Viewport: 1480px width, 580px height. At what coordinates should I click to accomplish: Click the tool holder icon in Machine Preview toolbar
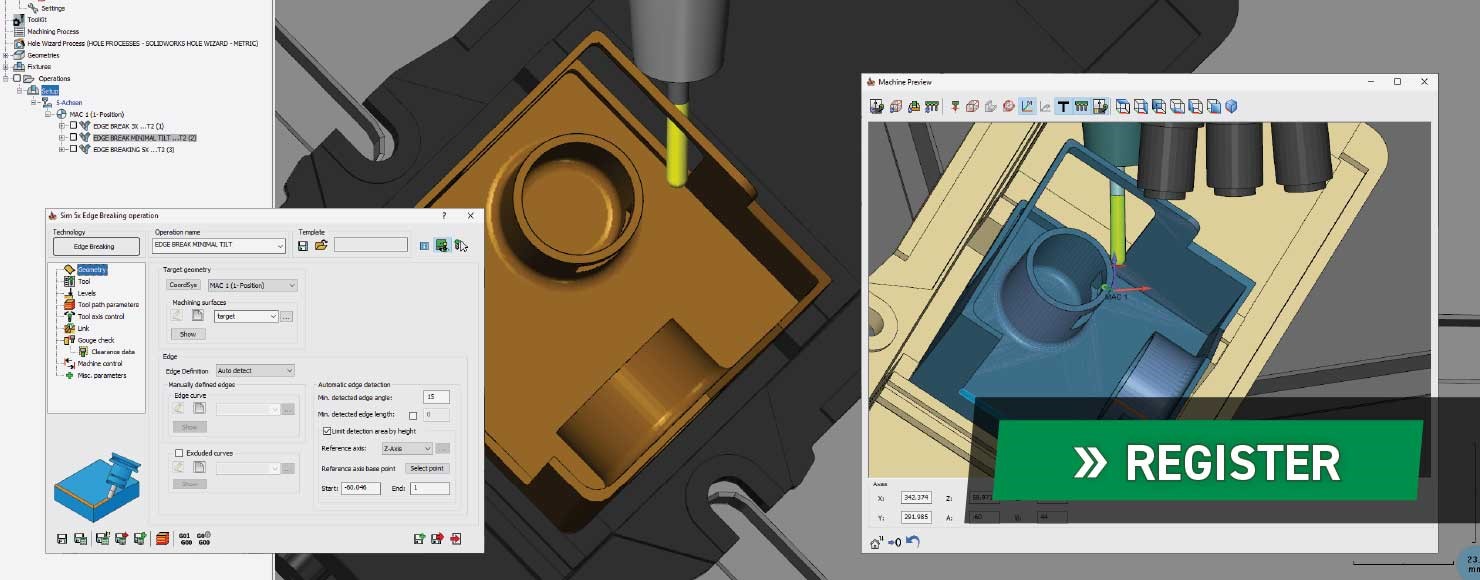point(1082,105)
